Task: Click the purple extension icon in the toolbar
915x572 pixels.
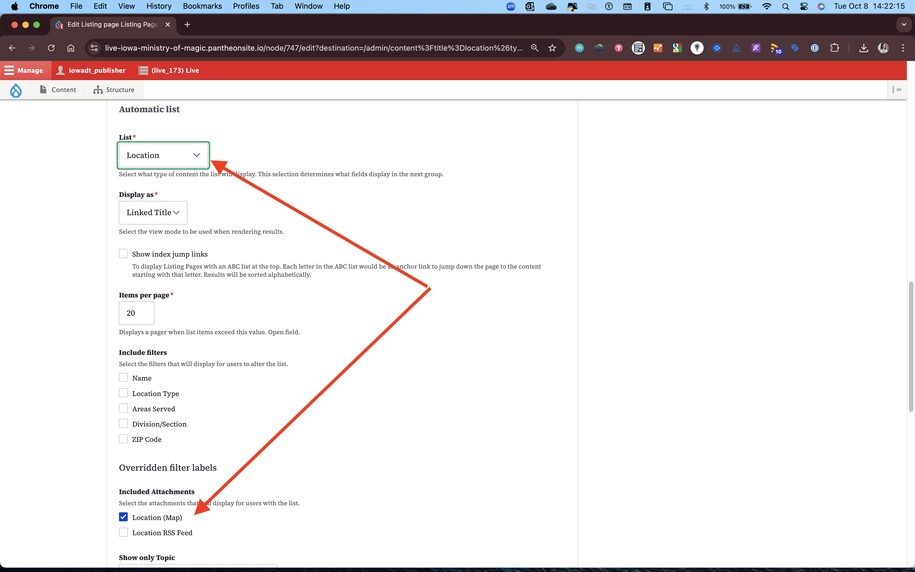Action: coord(756,48)
